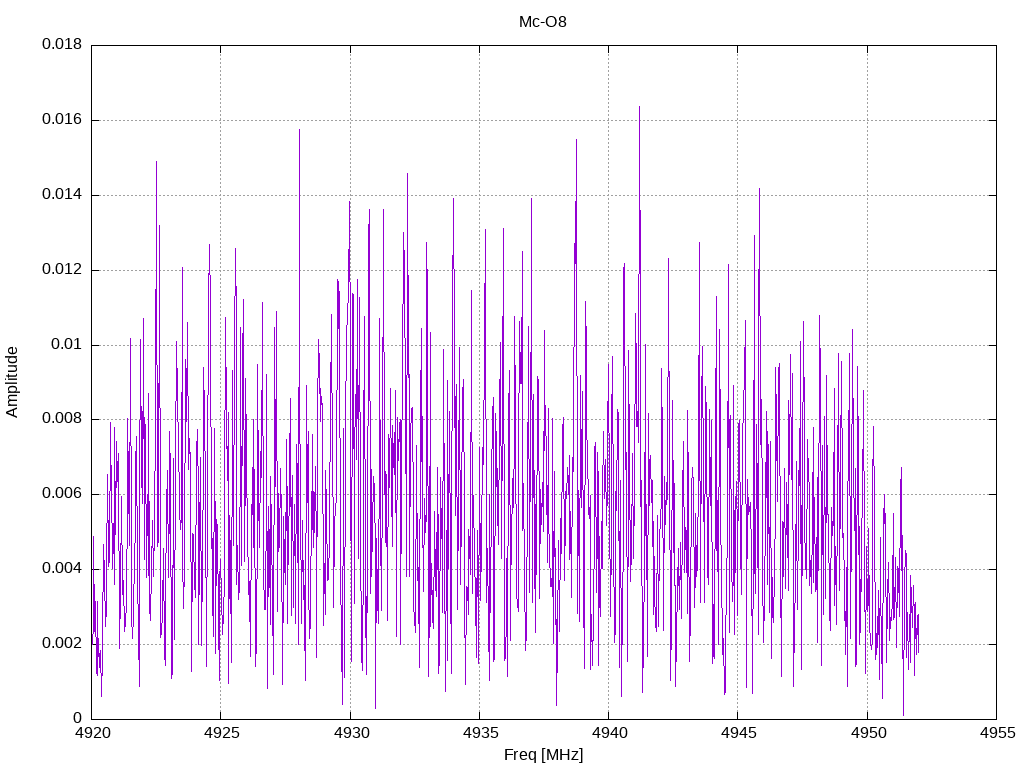Click the 0 y-axis tick label

click(x=78, y=718)
